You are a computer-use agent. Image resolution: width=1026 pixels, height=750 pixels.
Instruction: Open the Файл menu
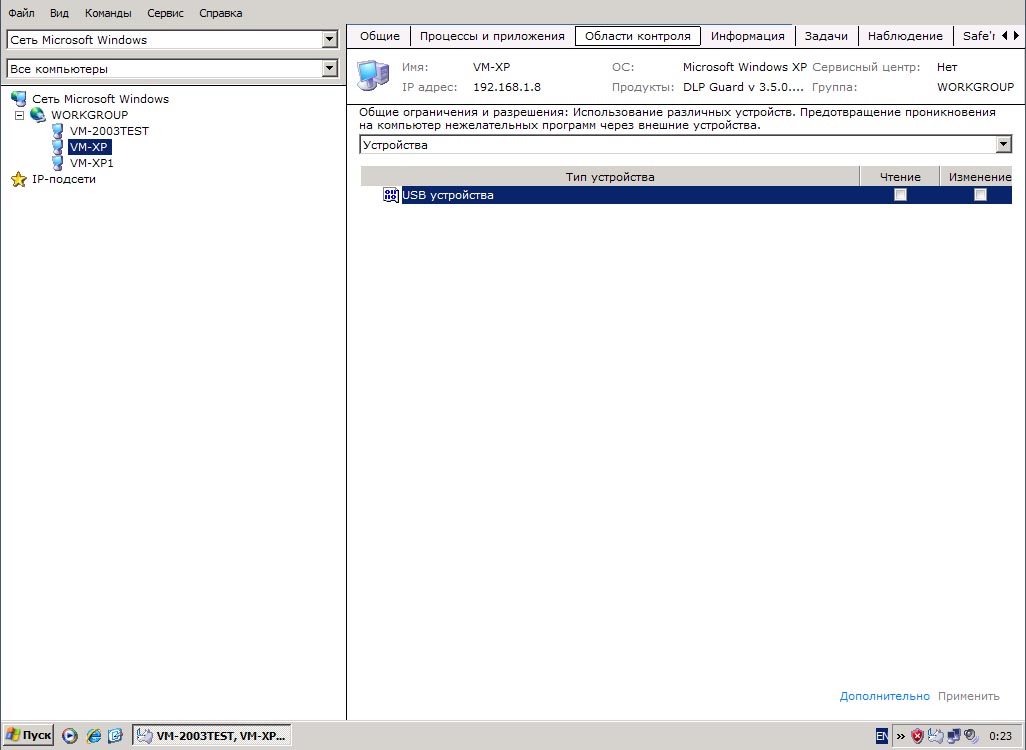21,13
